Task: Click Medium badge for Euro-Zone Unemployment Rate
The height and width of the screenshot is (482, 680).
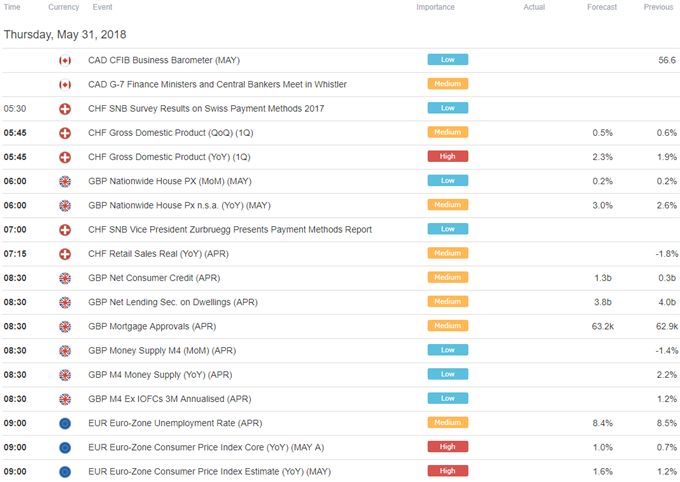Action: (x=448, y=423)
